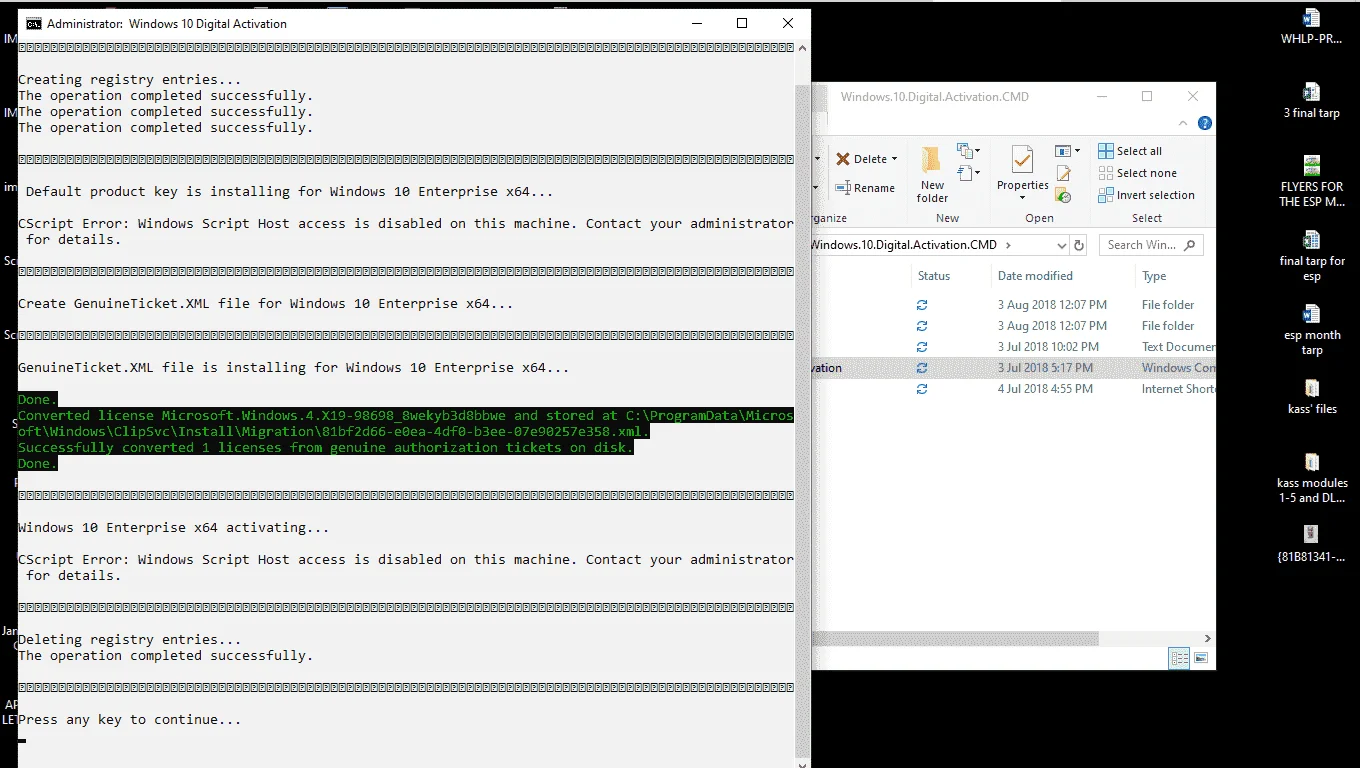The image size is (1360, 768).
Task: Click date 4 Jul 2018 4:55 PM
Action: (x=1045, y=389)
